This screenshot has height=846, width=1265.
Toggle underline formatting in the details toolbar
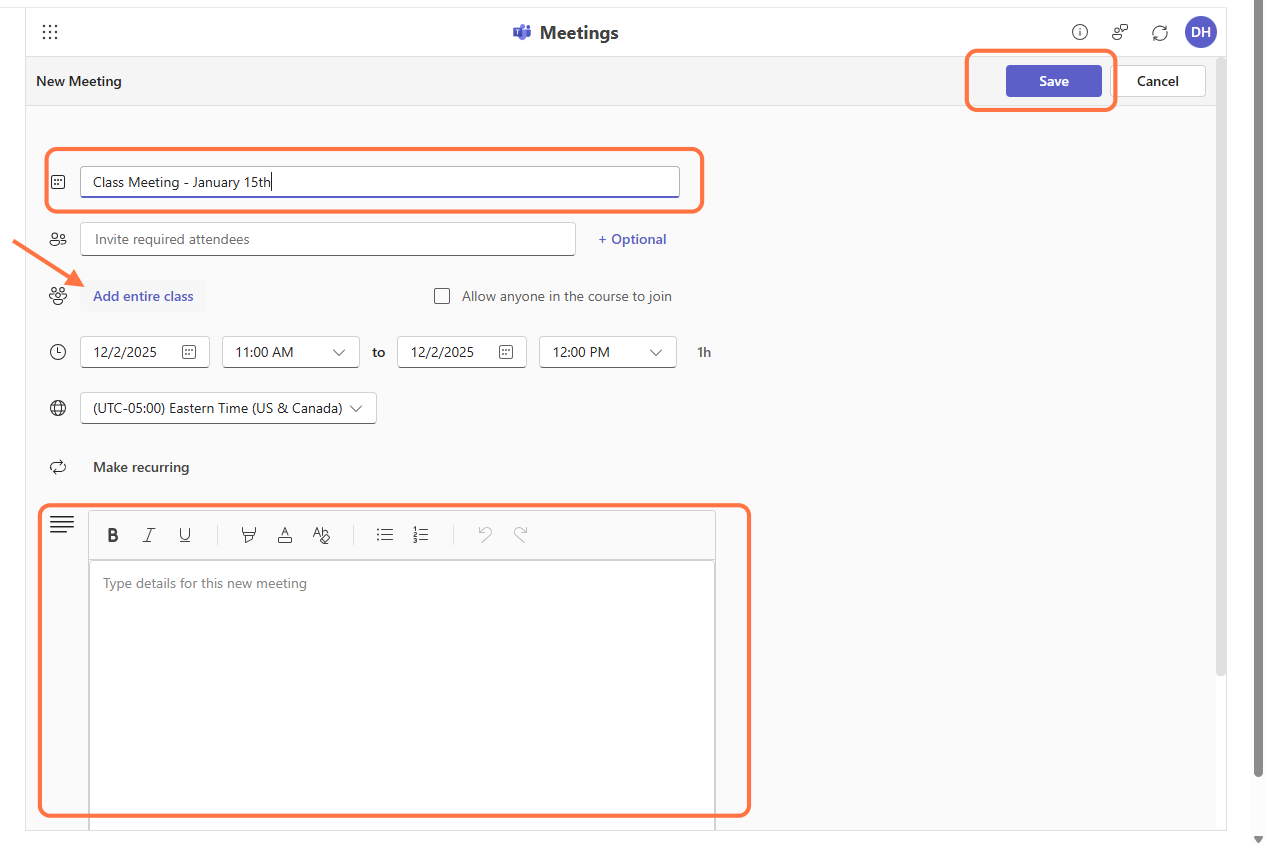tap(185, 535)
